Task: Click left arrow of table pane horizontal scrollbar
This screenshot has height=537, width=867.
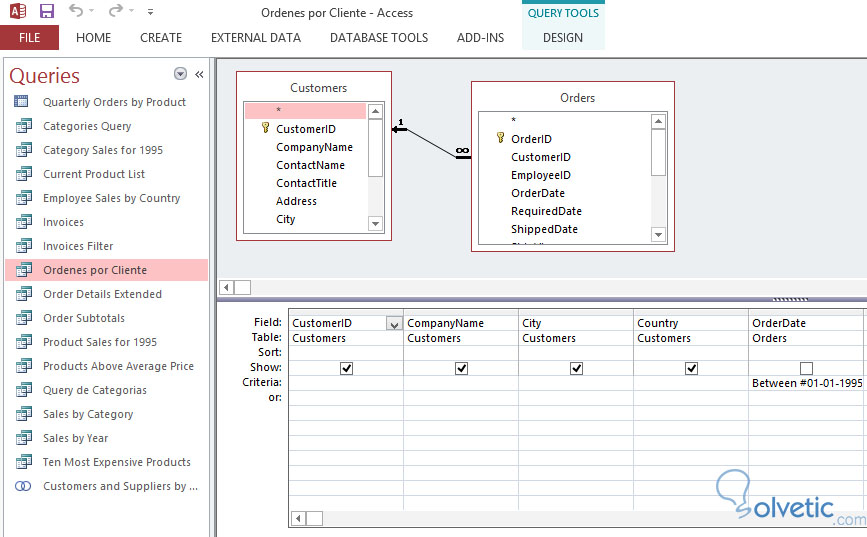Action: pos(226,288)
